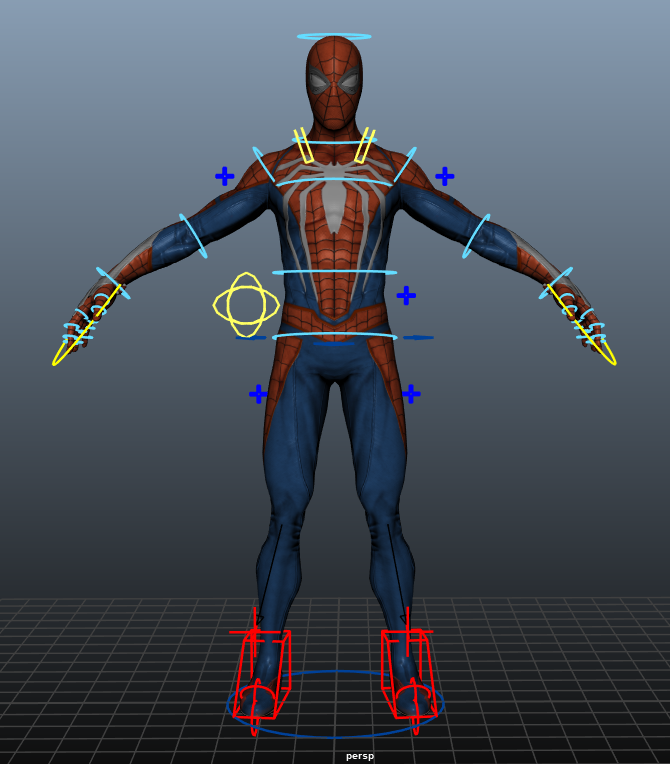Click the persp camera label
670x764 pixels.
coord(360,756)
